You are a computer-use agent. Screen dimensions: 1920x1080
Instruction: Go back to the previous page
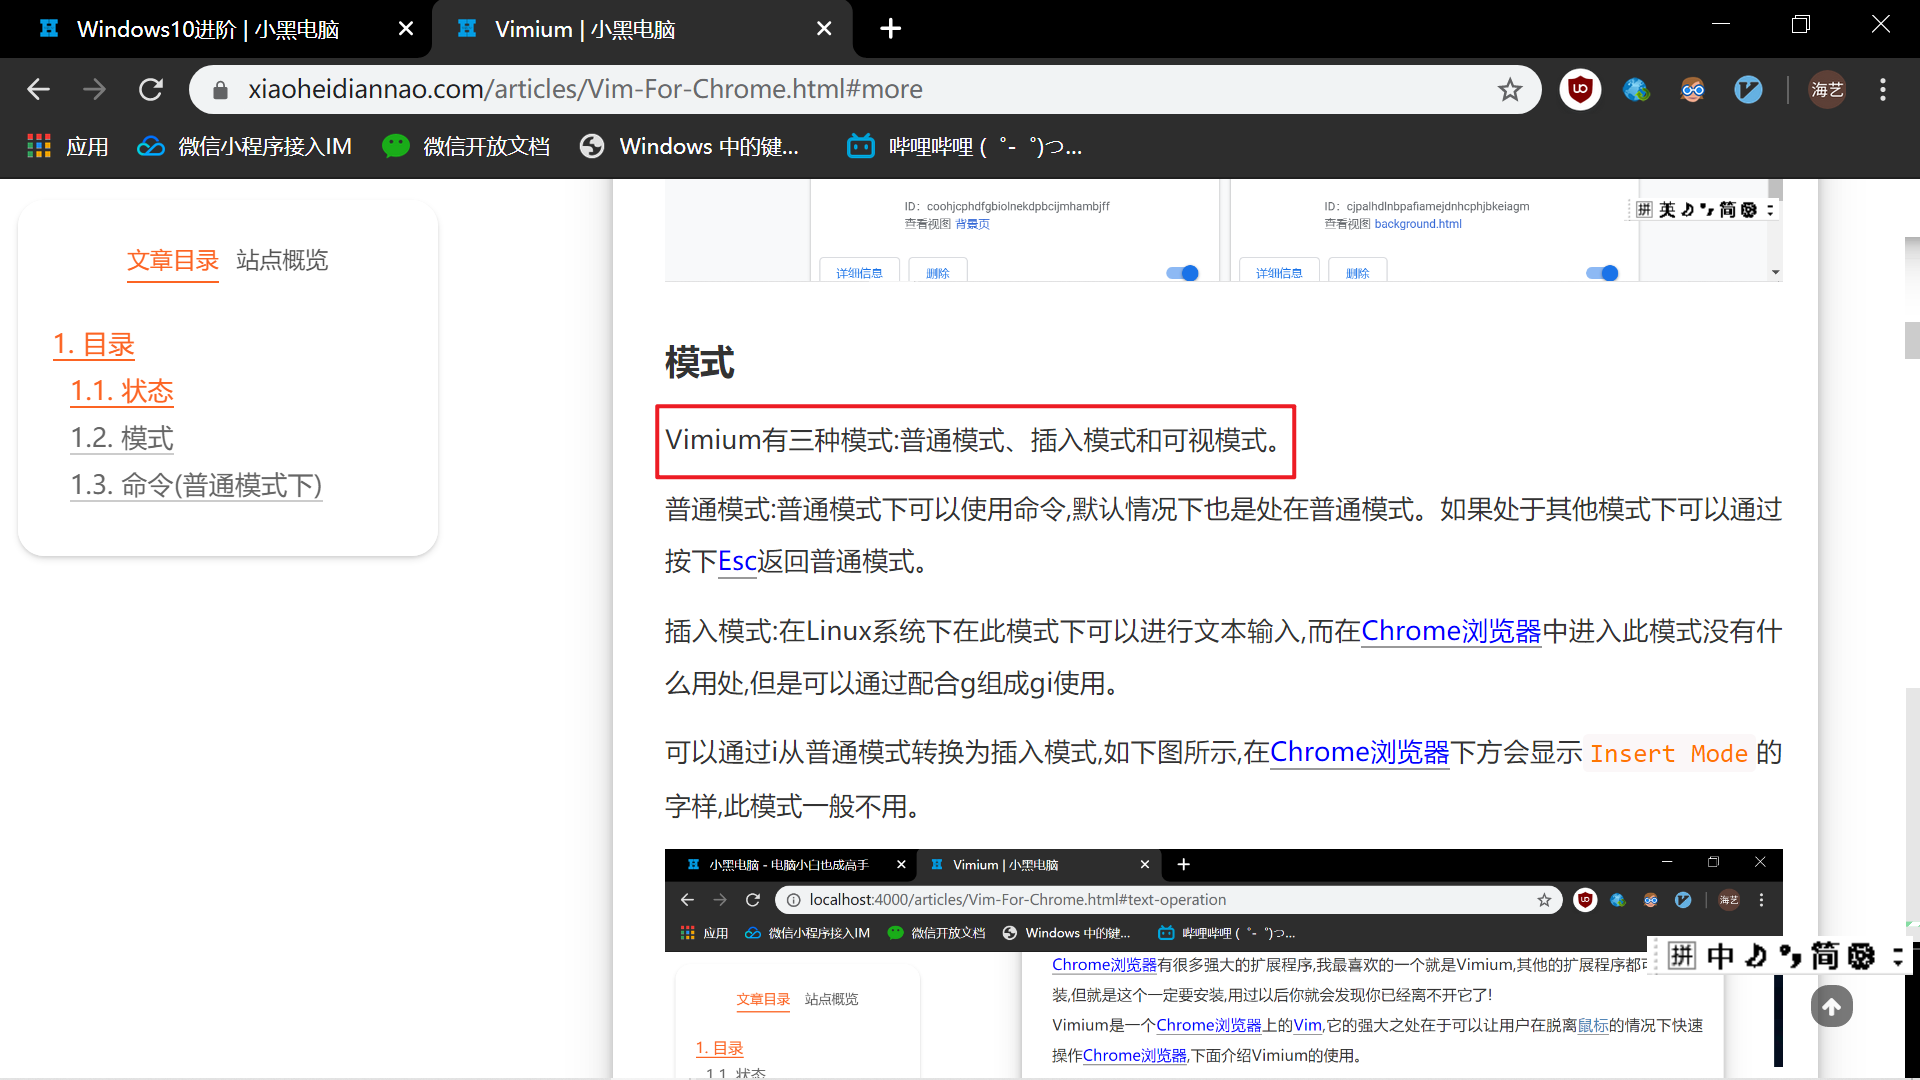point(38,90)
